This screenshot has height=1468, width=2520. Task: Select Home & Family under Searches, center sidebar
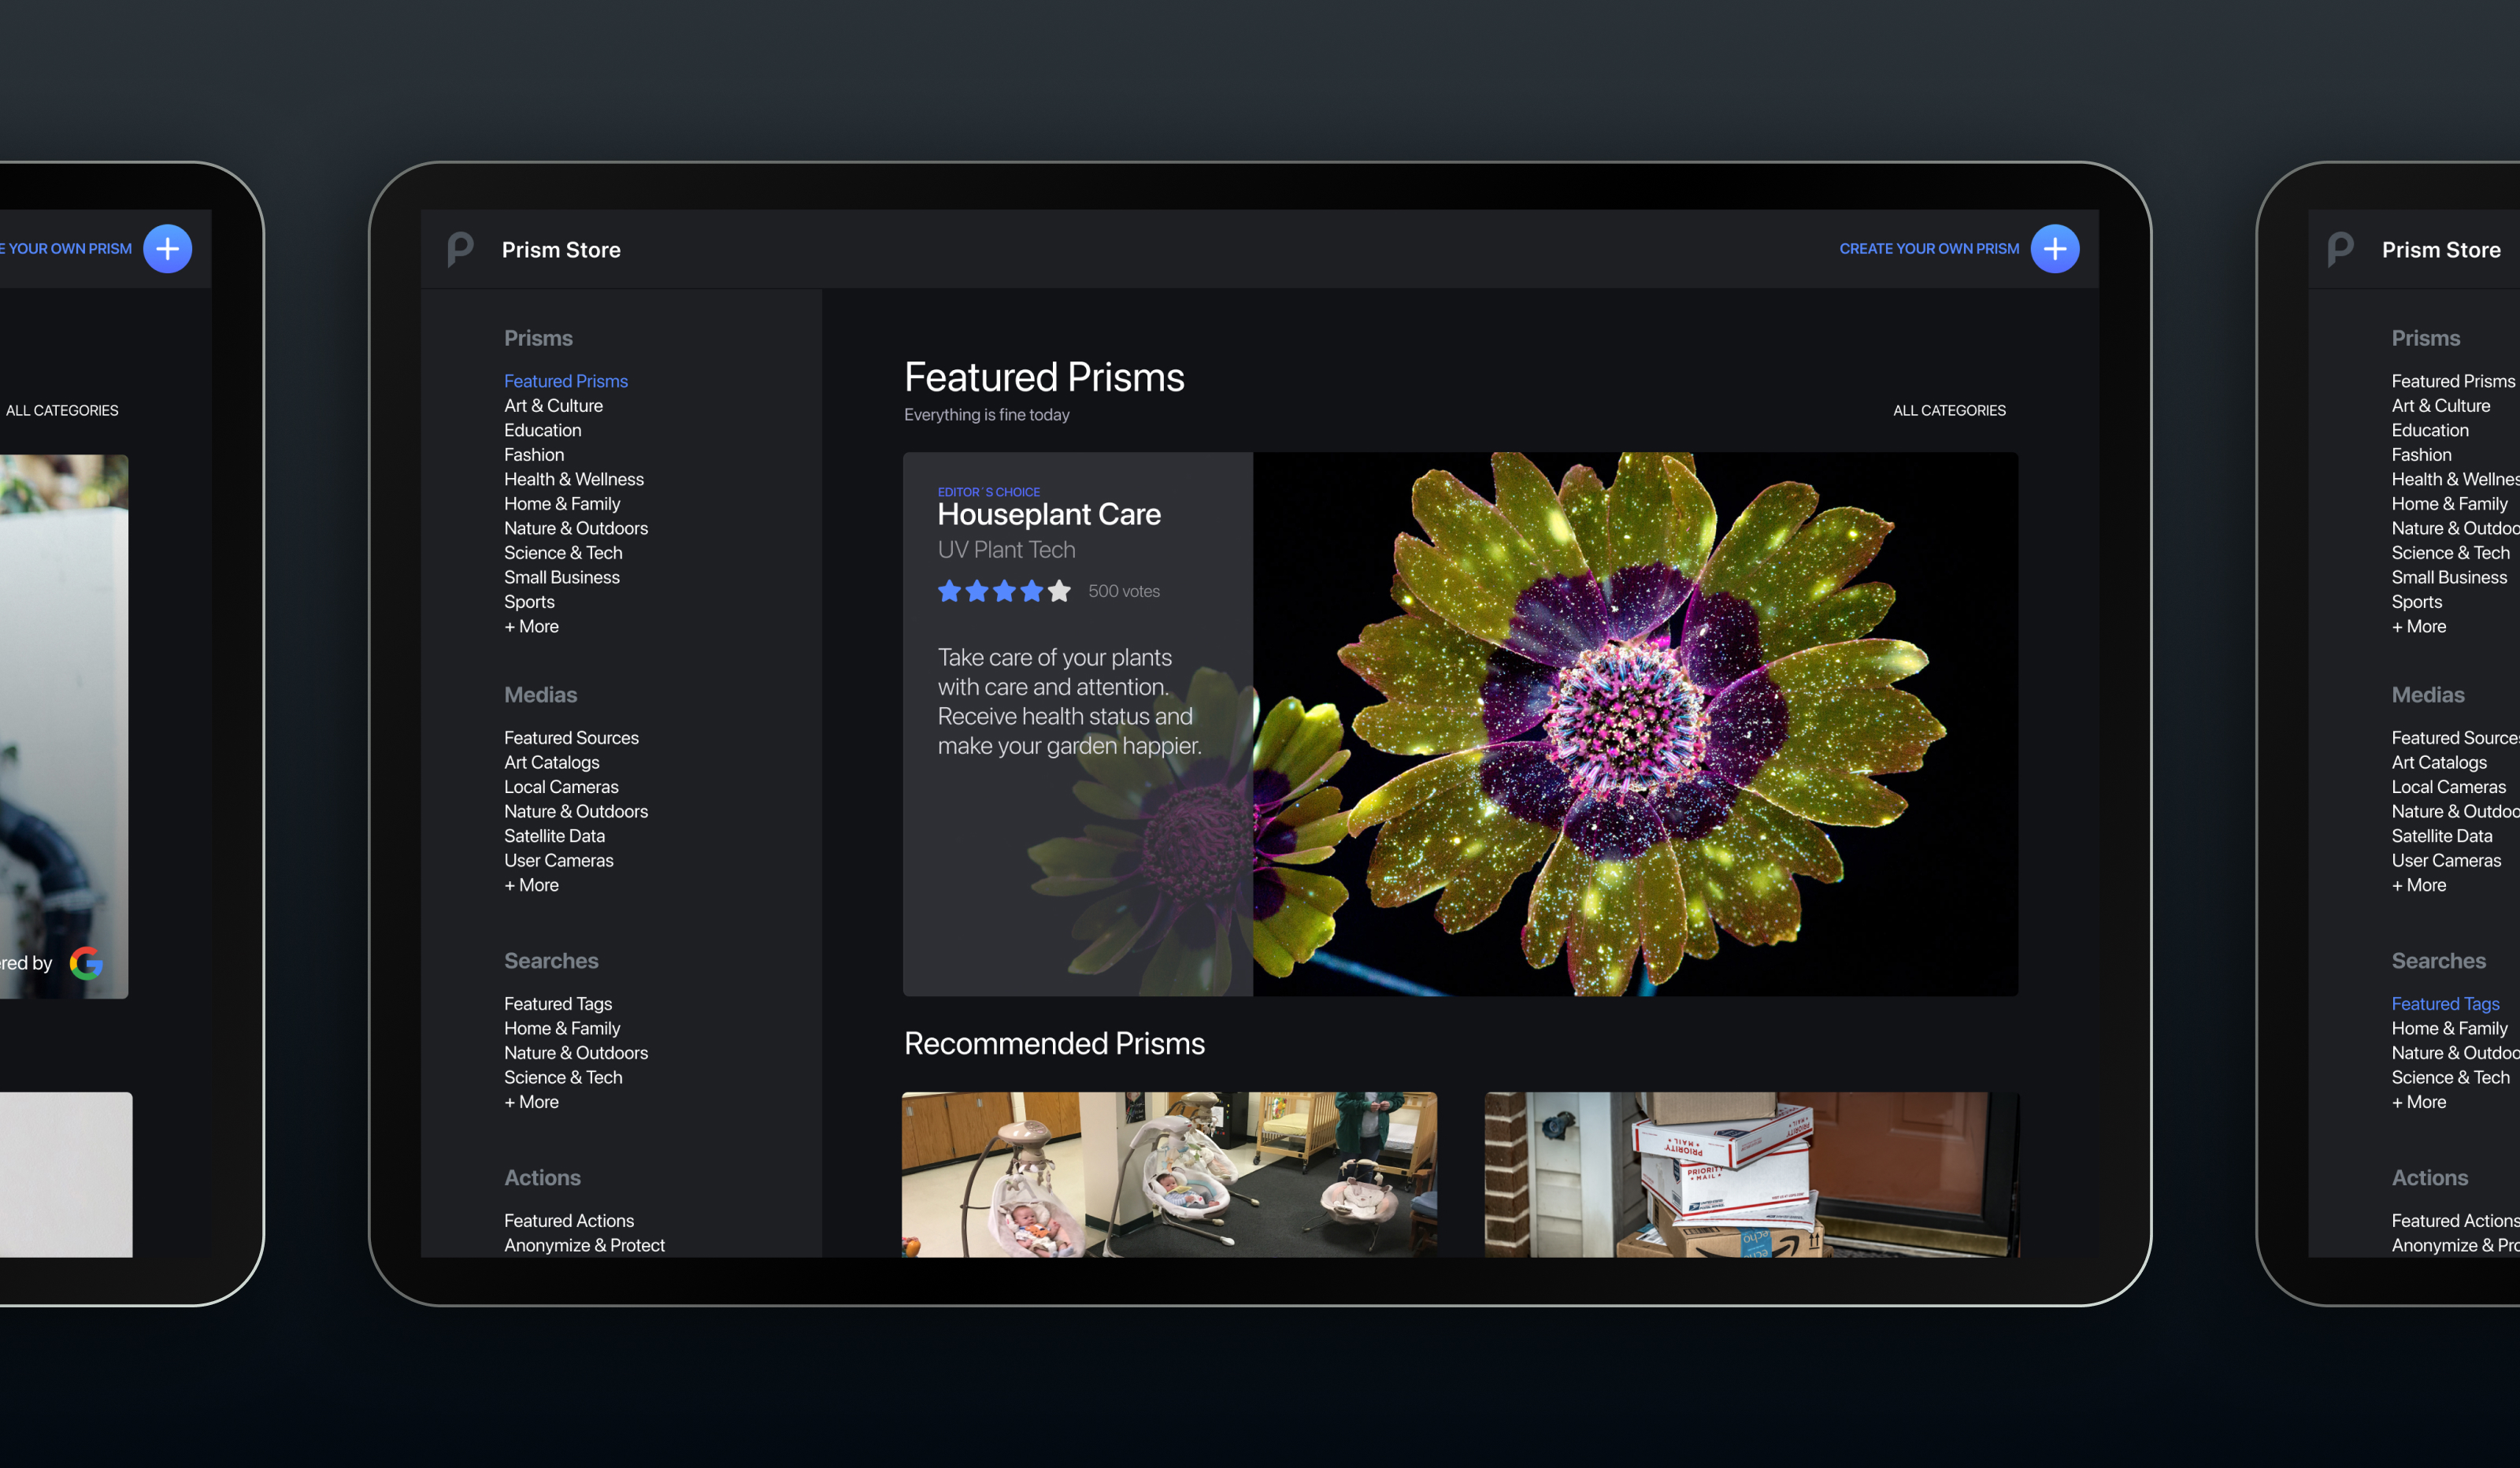tap(562, 1028)
